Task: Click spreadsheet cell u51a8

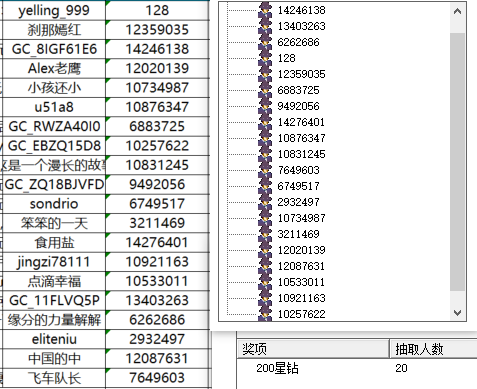Action: click(x=54, y=107)
